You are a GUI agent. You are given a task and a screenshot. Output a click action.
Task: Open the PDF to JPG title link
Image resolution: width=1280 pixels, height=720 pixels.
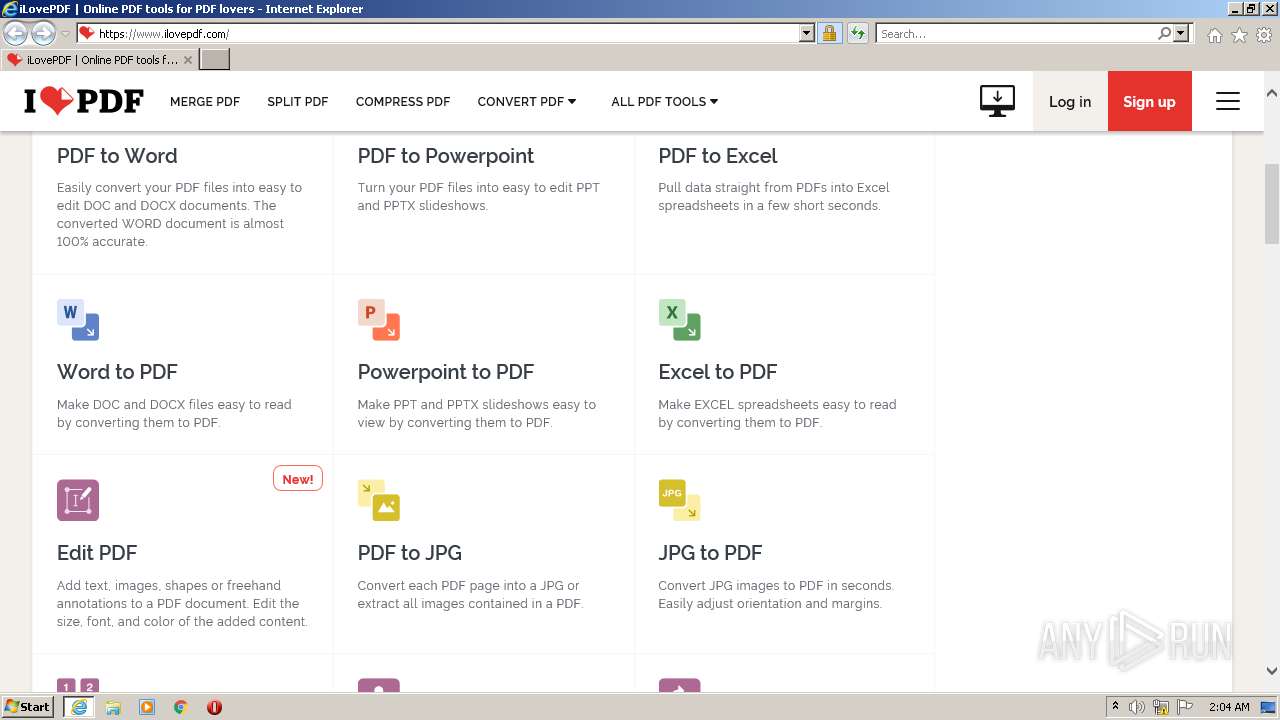click(x=410, y=553)
